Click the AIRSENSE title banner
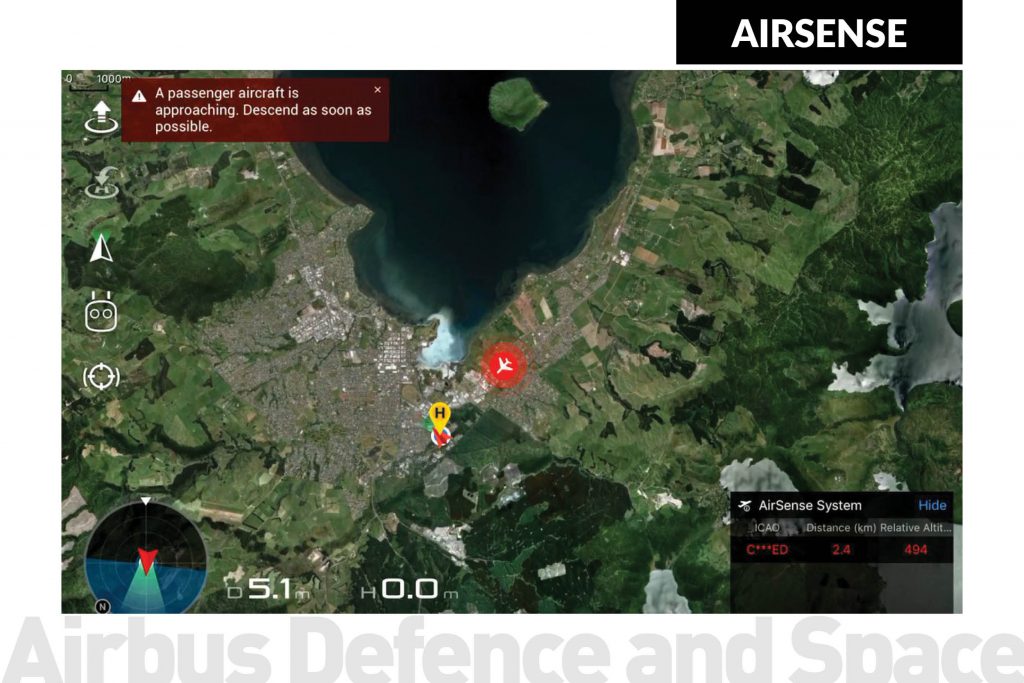Image resolution: width=1024 pixels, height=683 pixels. (x=819, y=33)
